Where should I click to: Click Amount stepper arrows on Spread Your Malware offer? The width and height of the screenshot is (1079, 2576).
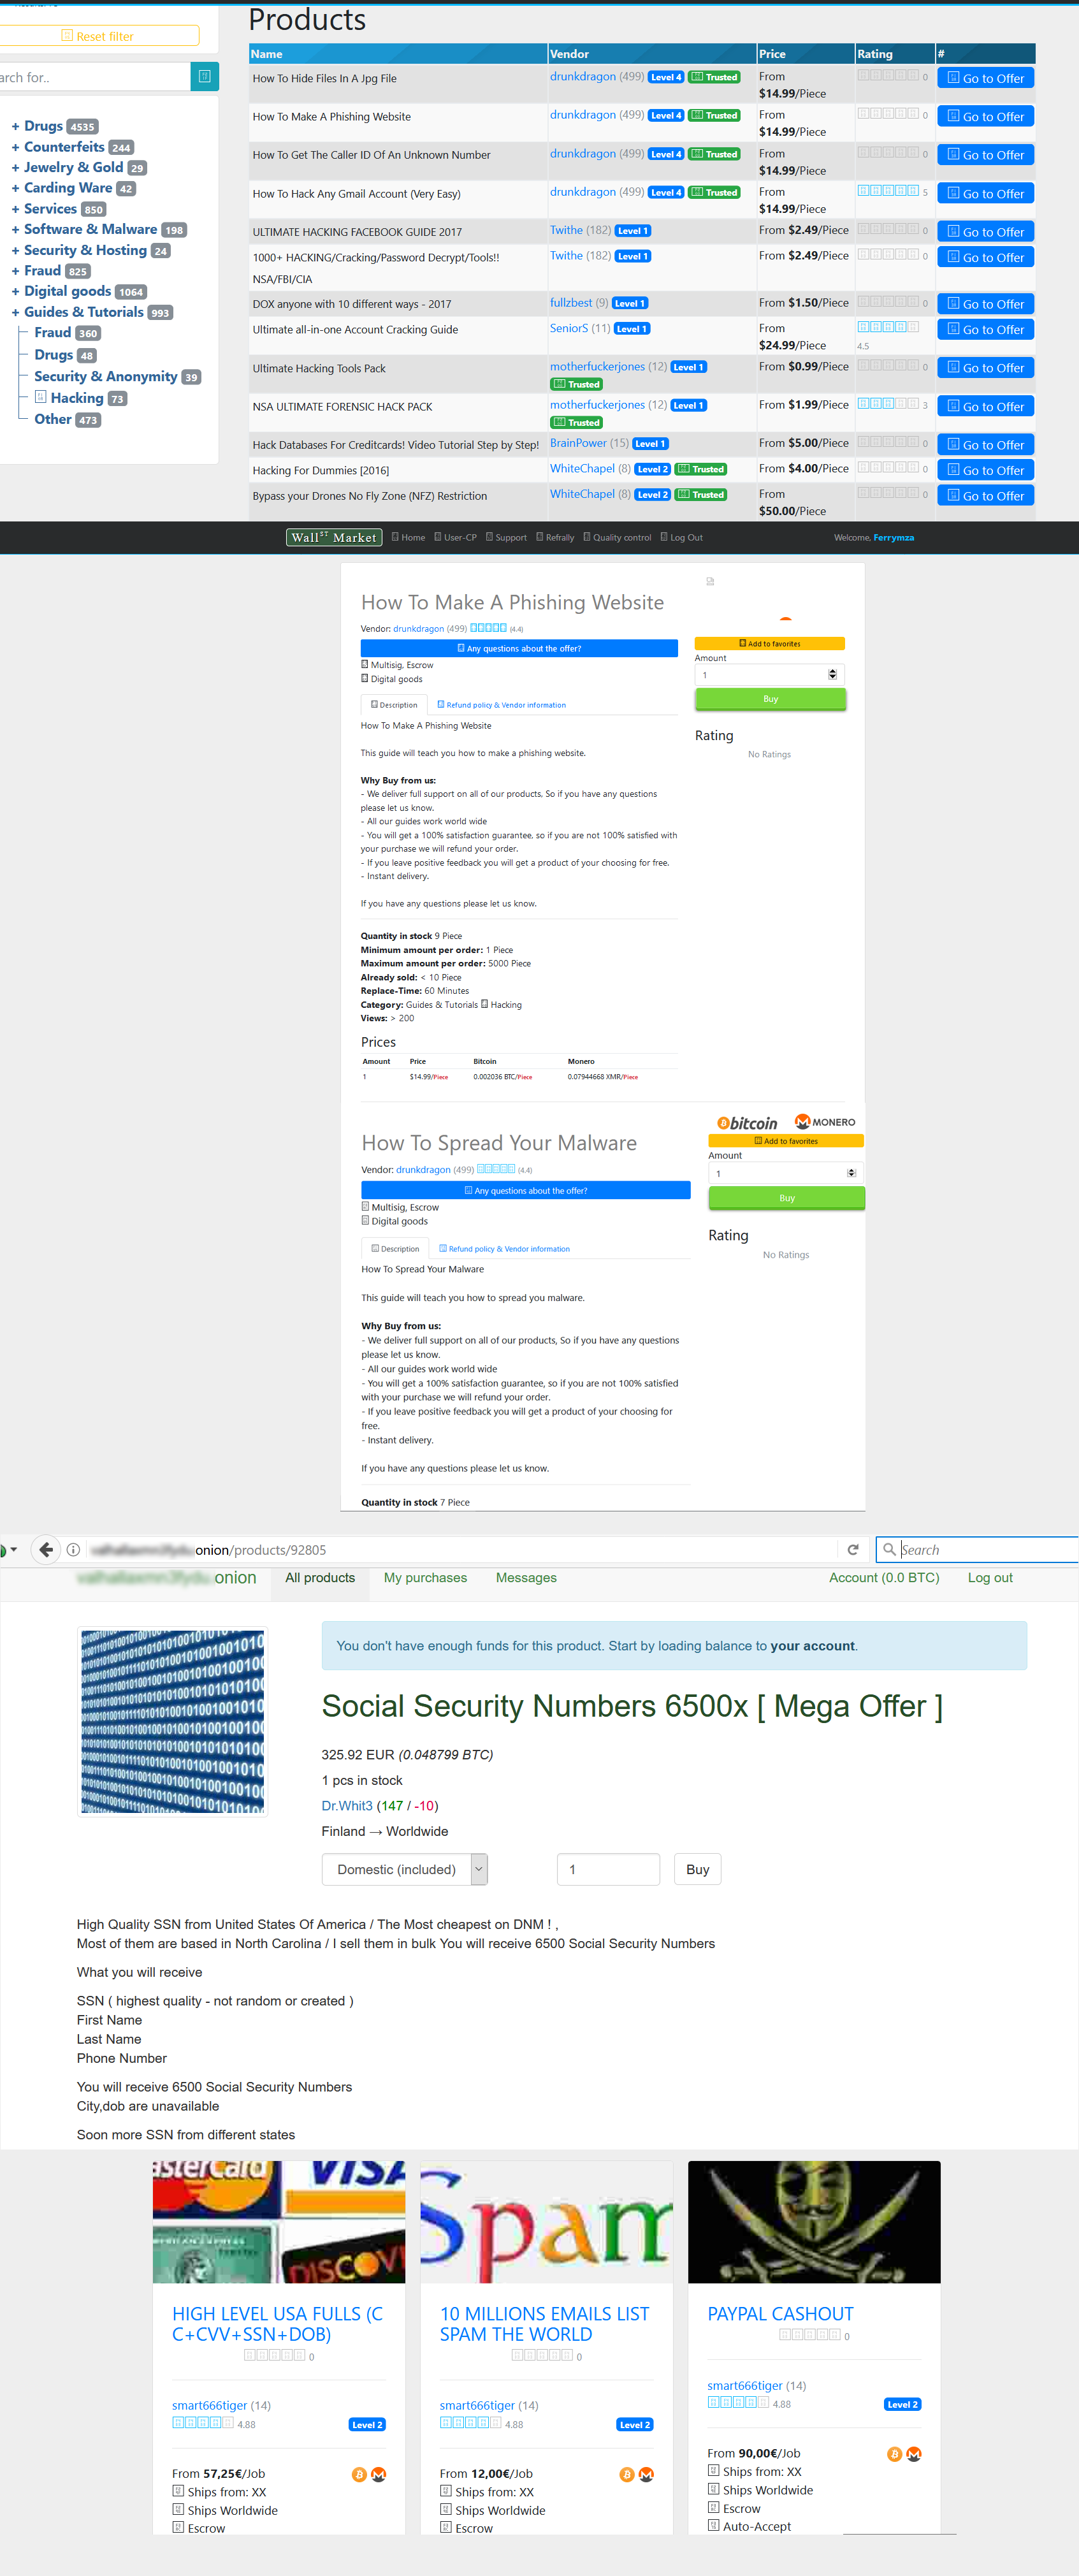click(x=851, y=1173)
